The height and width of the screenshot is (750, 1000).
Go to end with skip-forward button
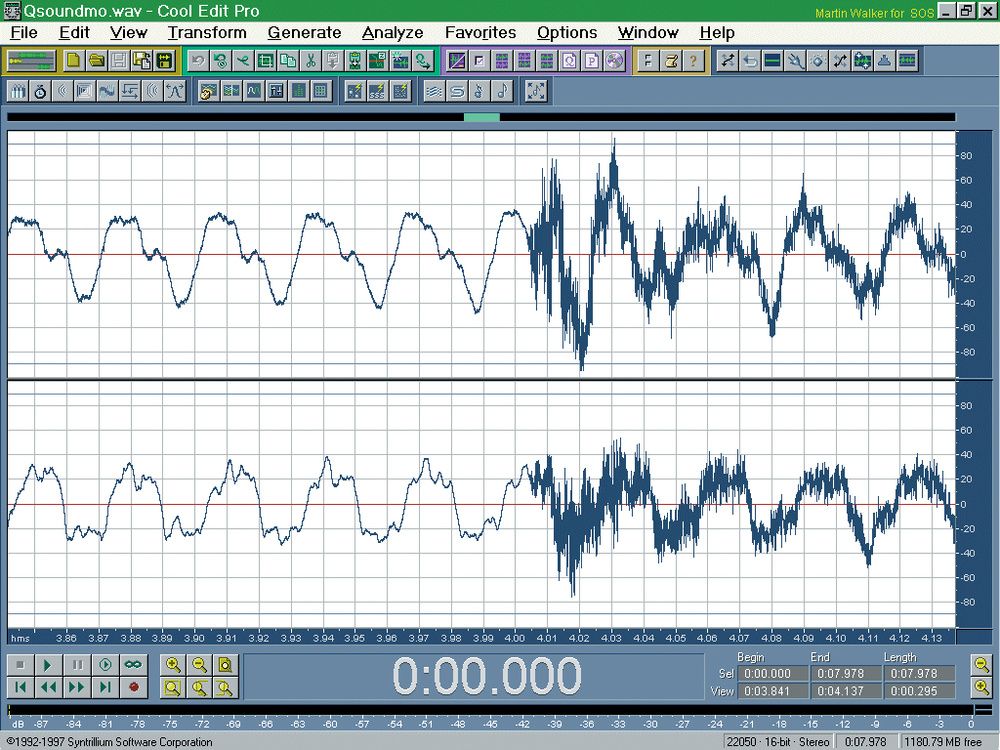105,687
